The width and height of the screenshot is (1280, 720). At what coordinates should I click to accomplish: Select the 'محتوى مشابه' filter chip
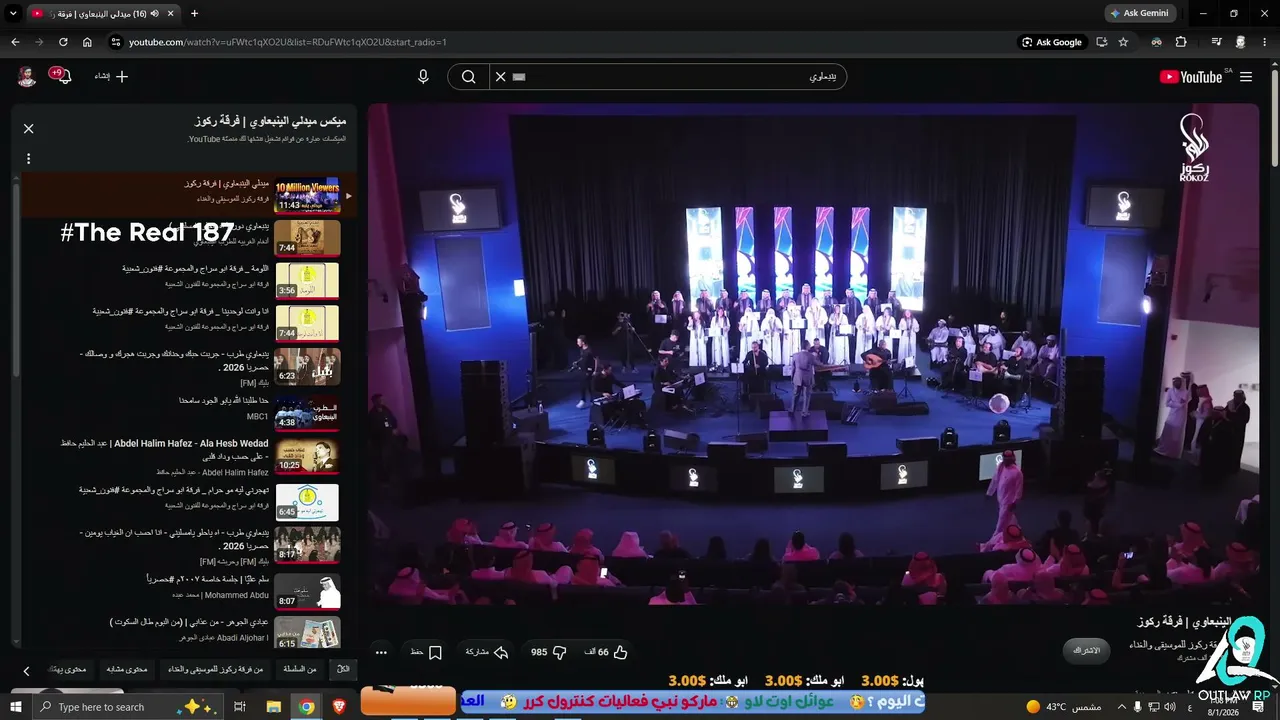click(127, 669)
